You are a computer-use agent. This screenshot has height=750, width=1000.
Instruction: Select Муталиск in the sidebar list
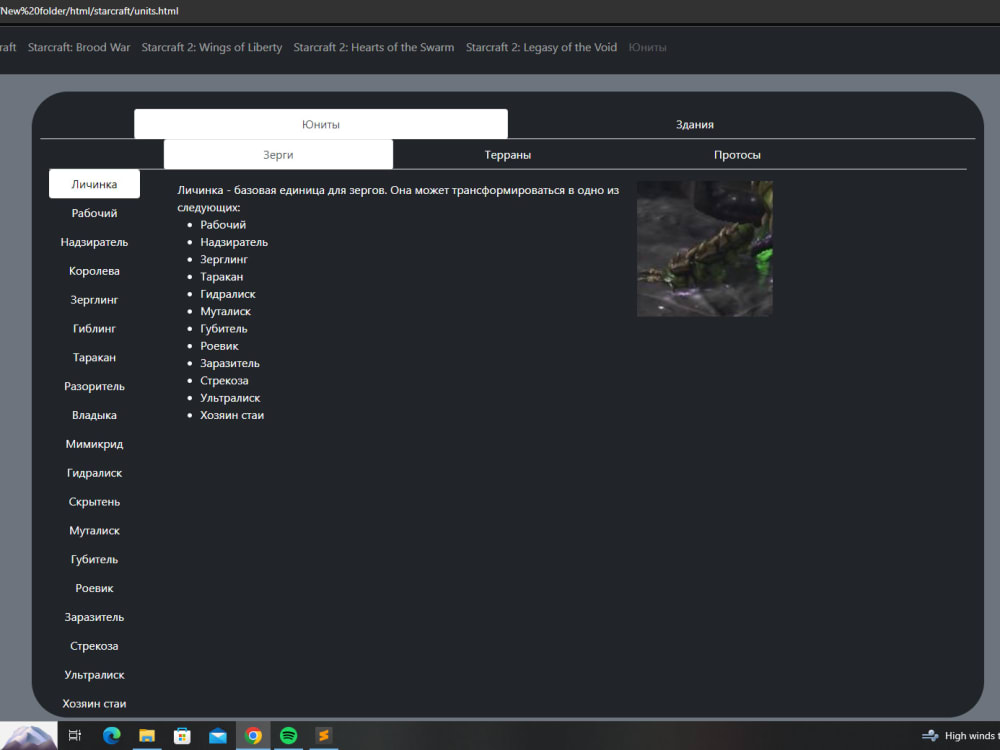click(x=94, y=530)
